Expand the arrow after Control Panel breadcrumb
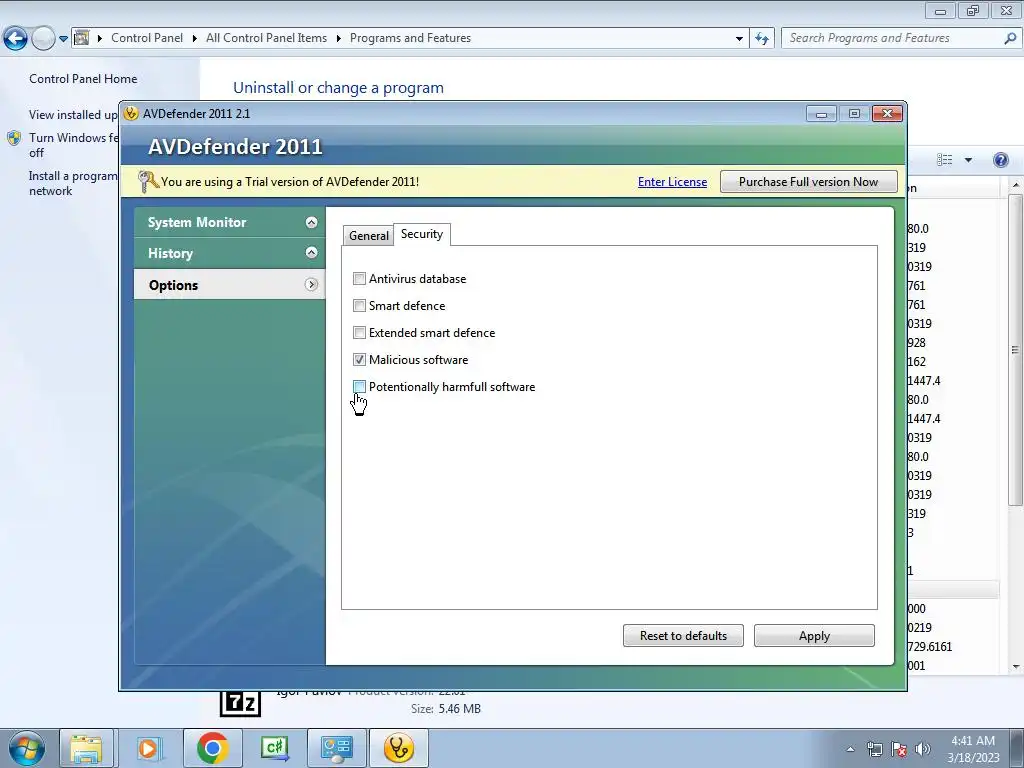1024x768 pixels. click(x=195, y=39)
